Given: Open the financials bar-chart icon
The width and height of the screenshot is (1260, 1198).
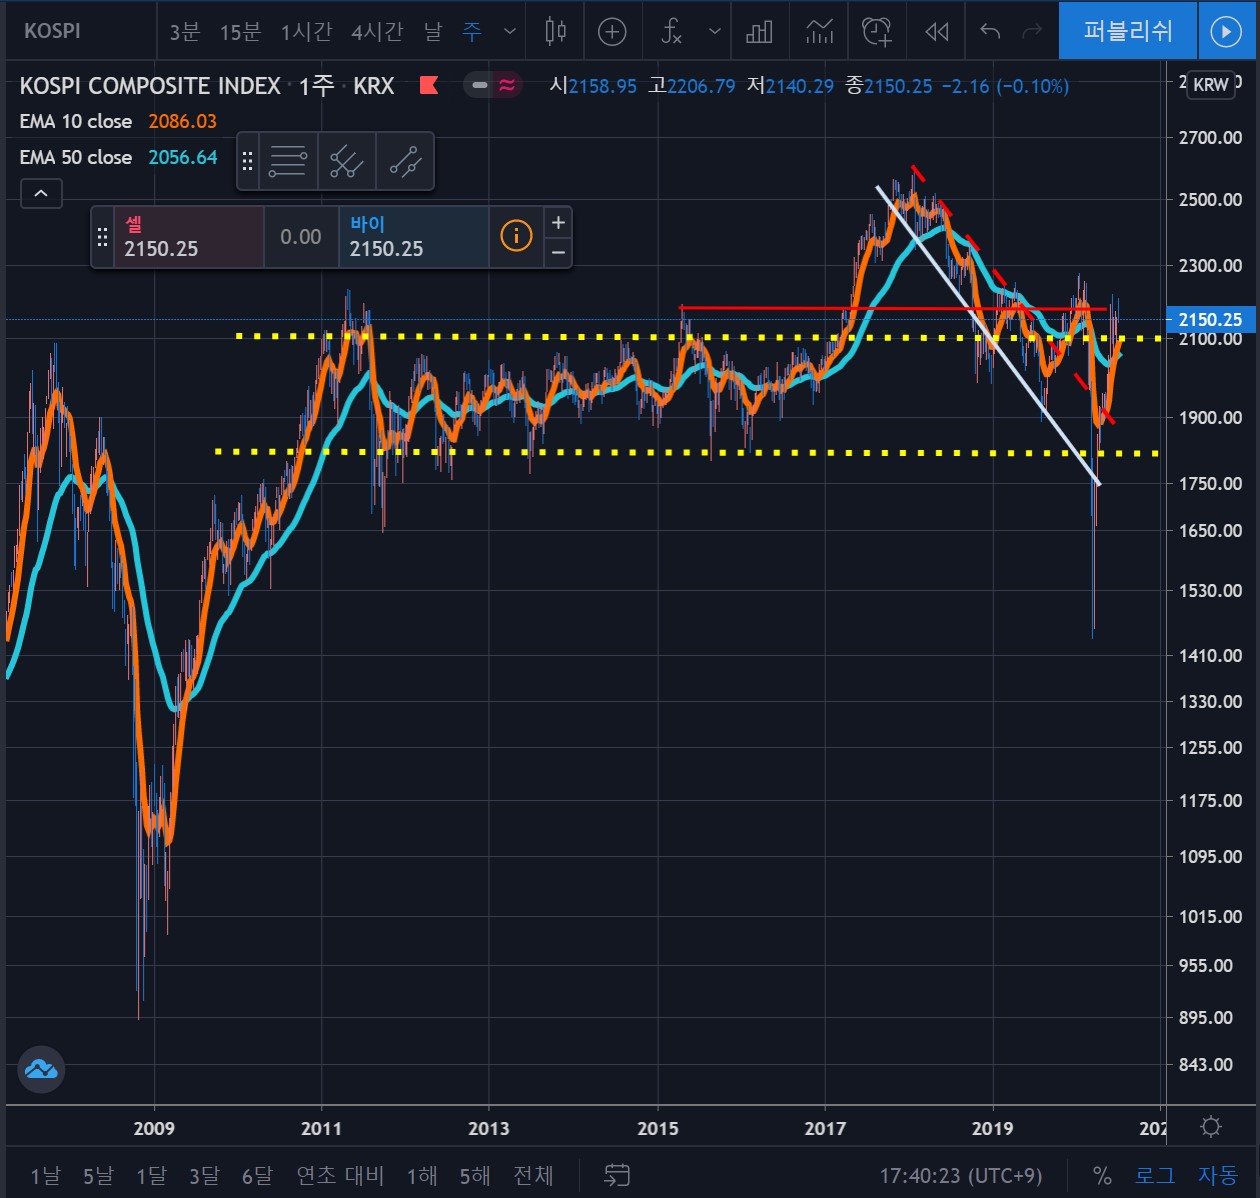Looking at the screenshot, I should 759,32.
